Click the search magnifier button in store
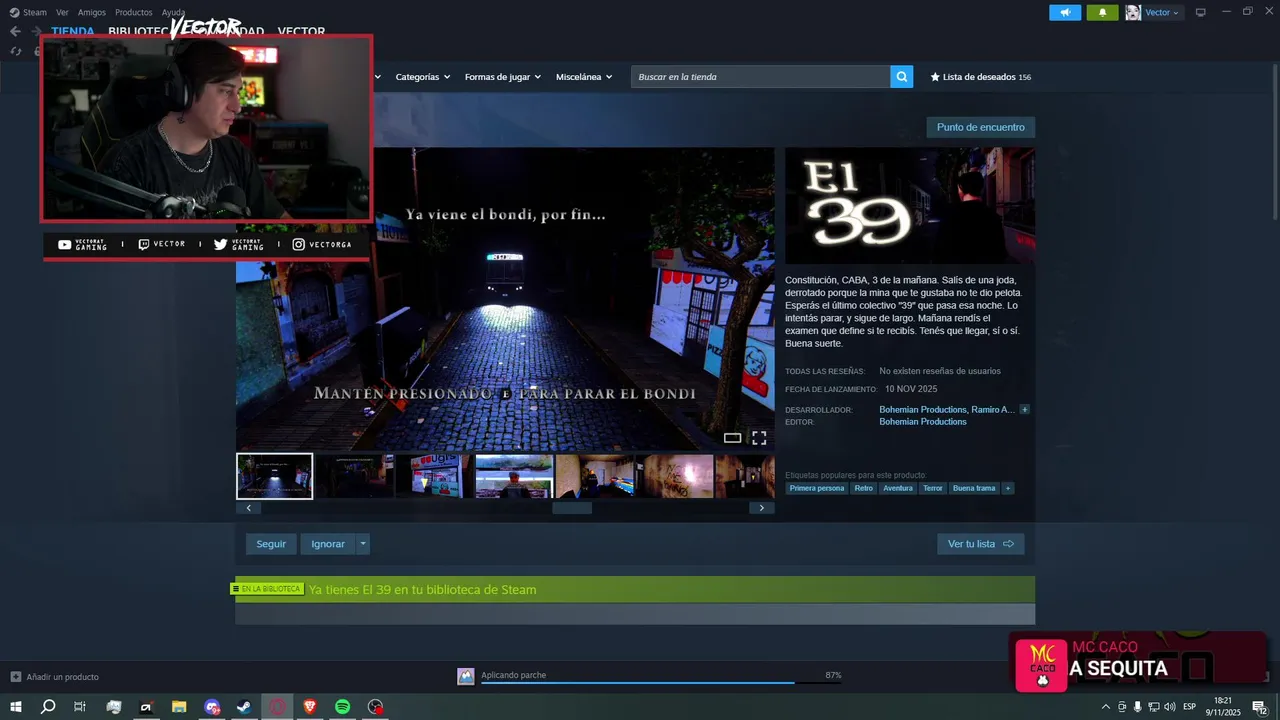This screenshot has height=720, width=1280. [902, 77]
